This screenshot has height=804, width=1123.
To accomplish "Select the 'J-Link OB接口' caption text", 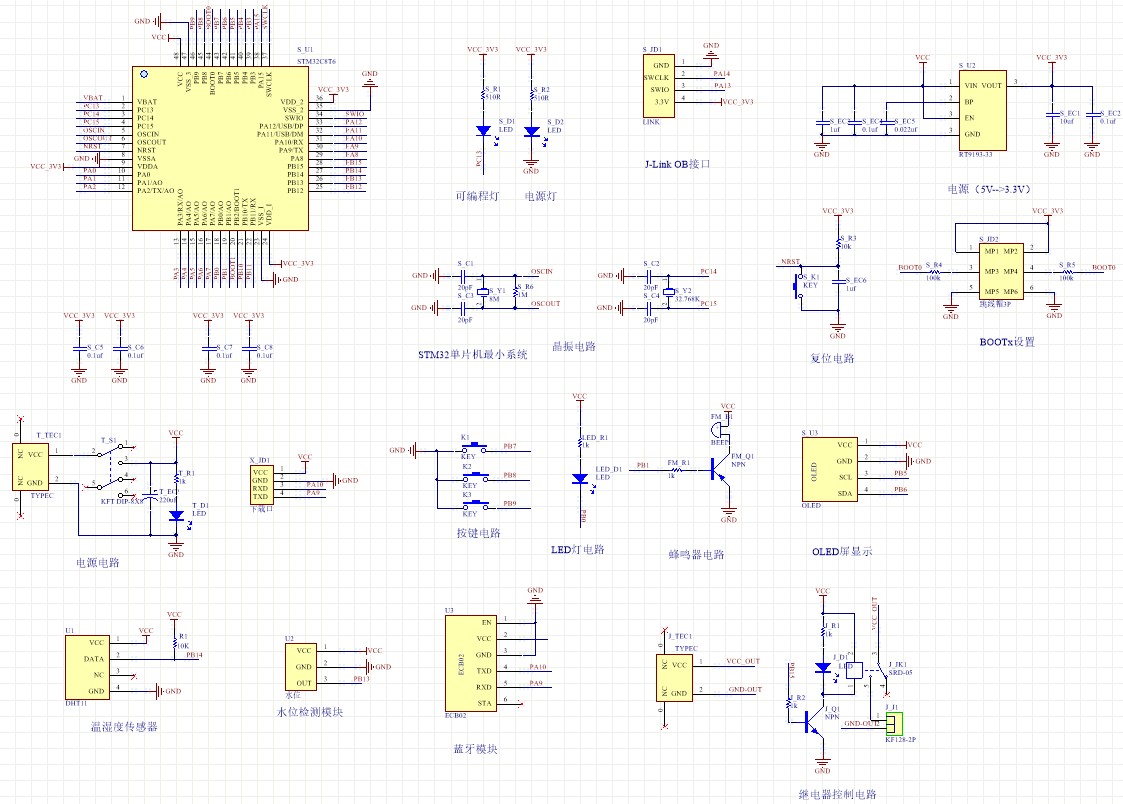I will 677,164.
